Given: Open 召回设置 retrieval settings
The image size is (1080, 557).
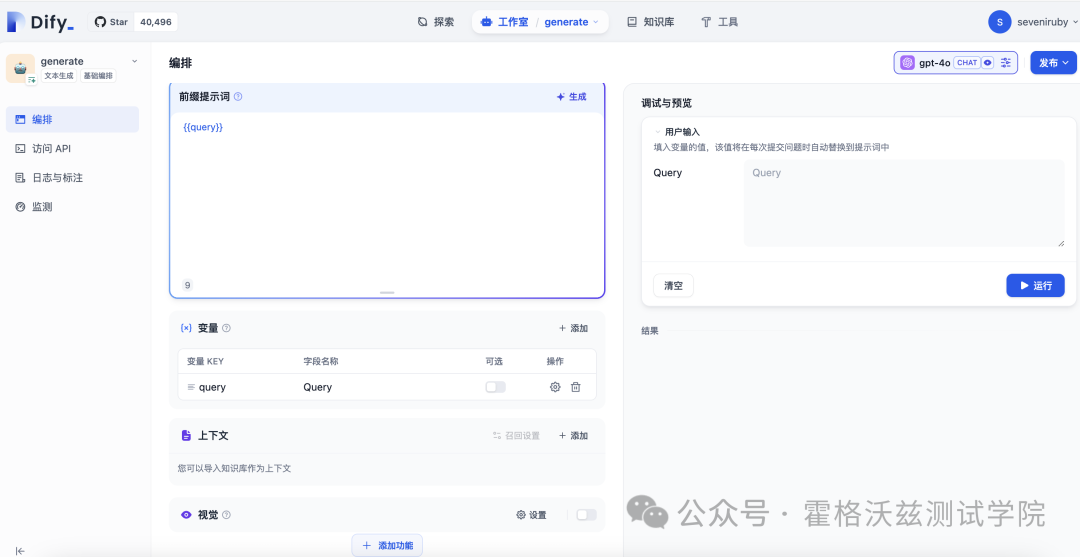Looking at the screenshot, I should click(x=517, y=436).
